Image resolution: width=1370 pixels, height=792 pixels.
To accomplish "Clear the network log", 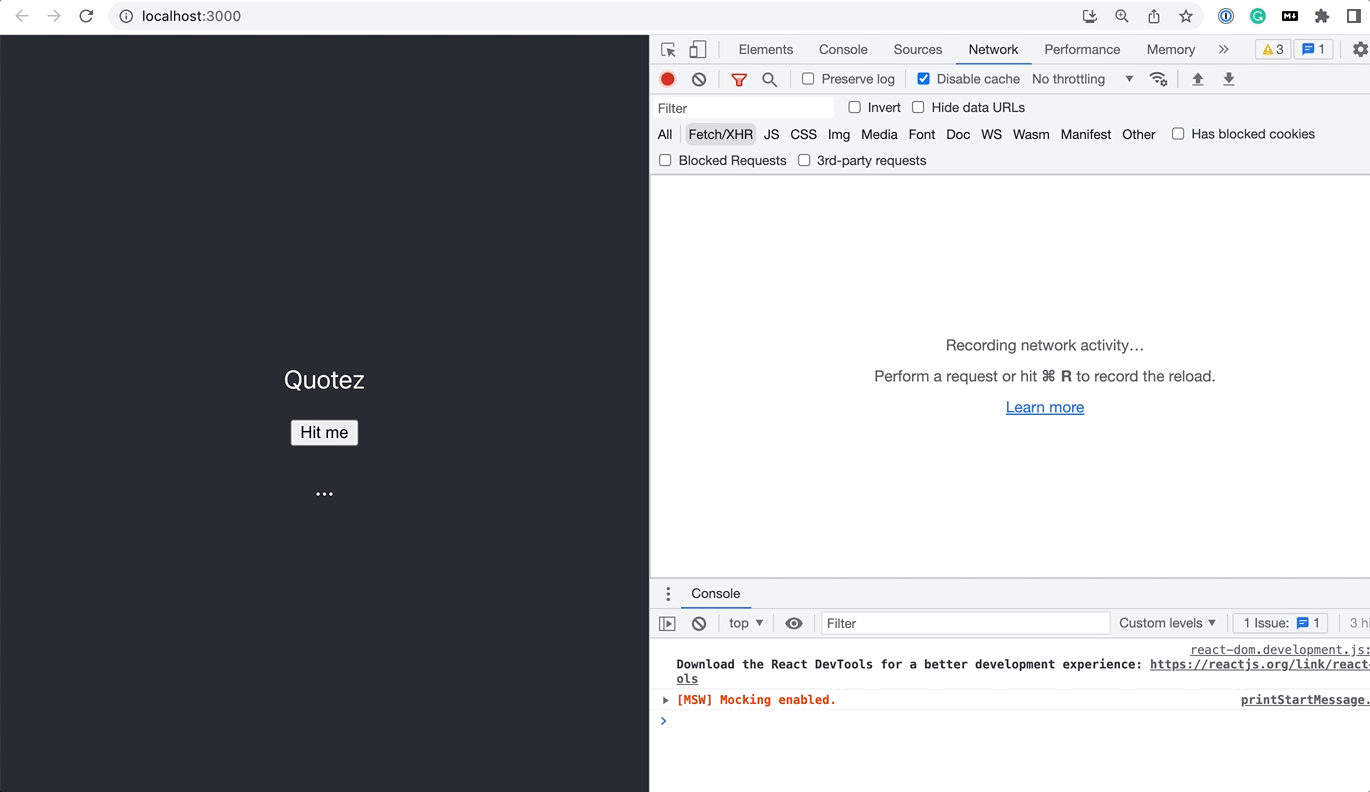I will pos(699,79).
